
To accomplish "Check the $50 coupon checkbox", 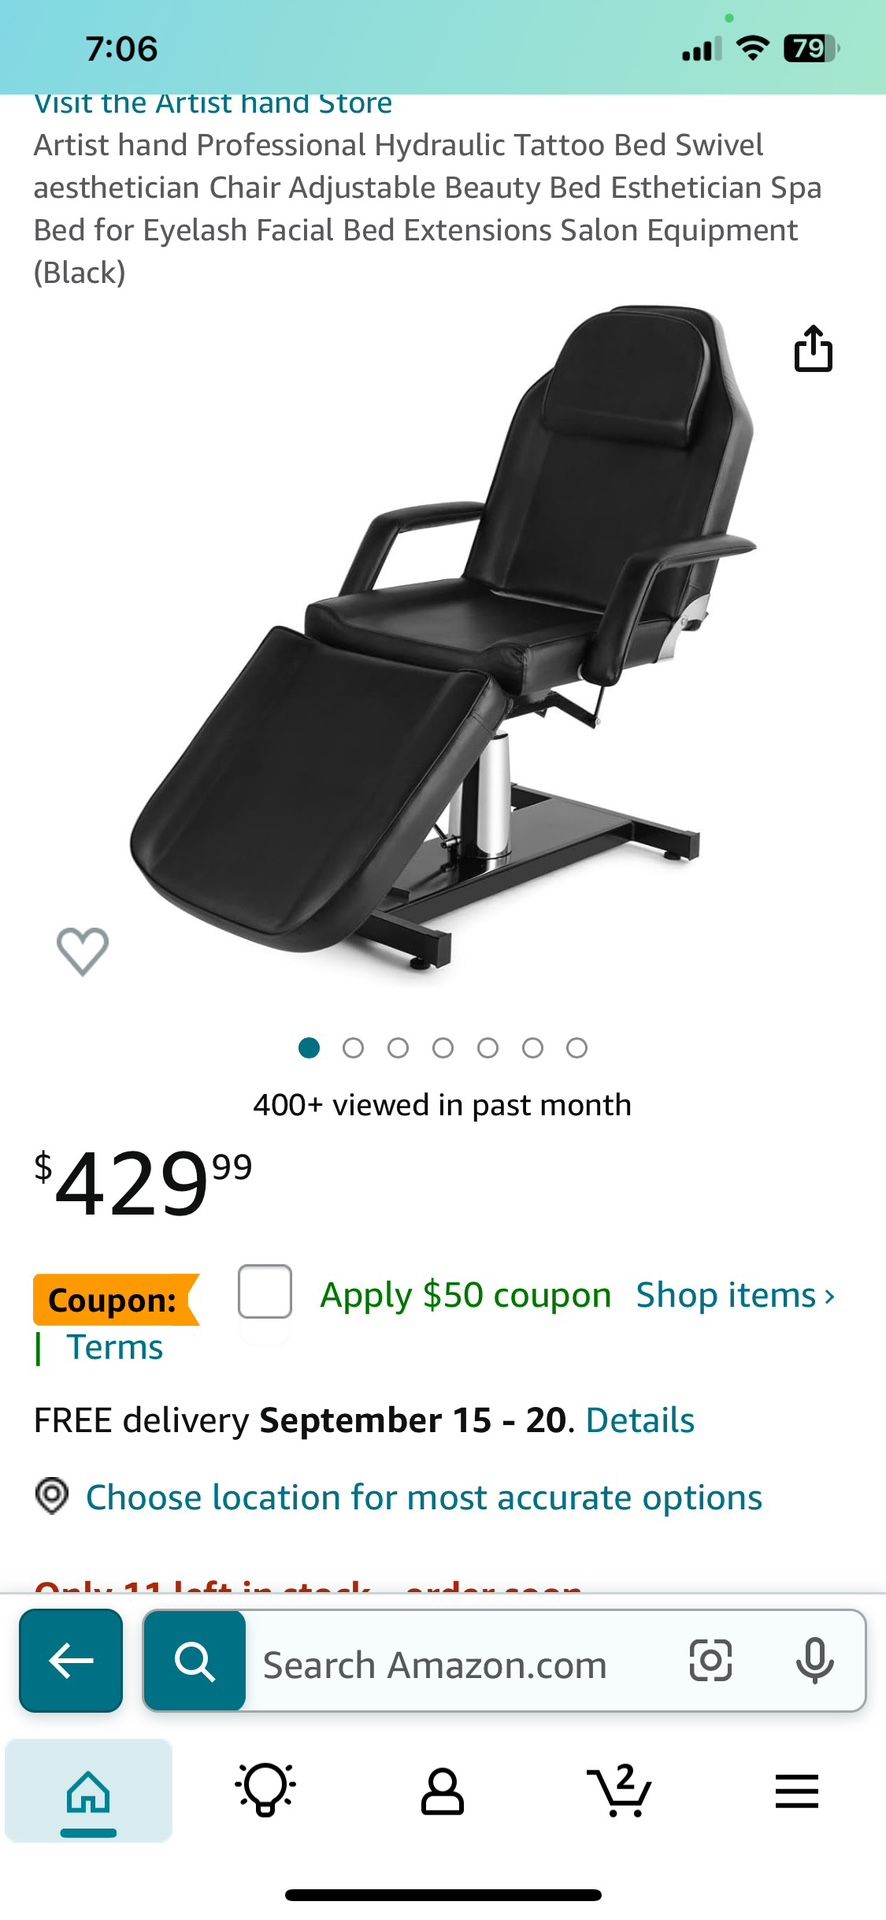I will 265,1291.
